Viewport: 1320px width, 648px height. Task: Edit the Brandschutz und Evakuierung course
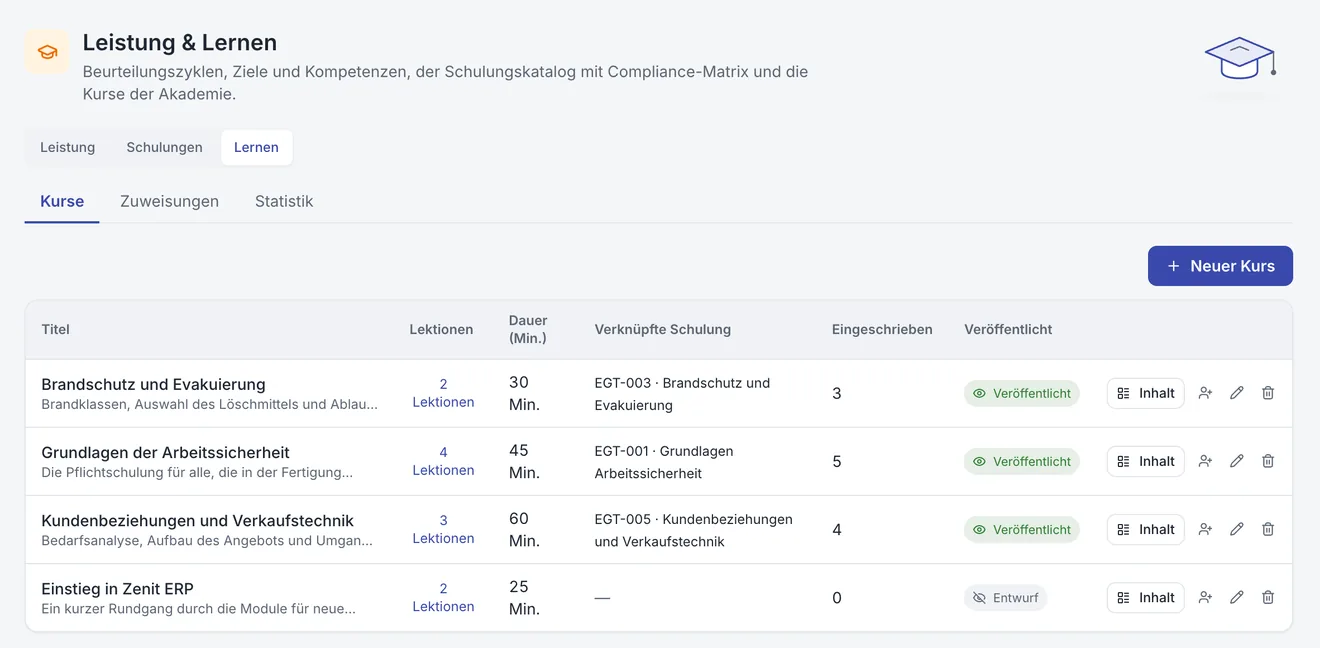[1237, 393]
